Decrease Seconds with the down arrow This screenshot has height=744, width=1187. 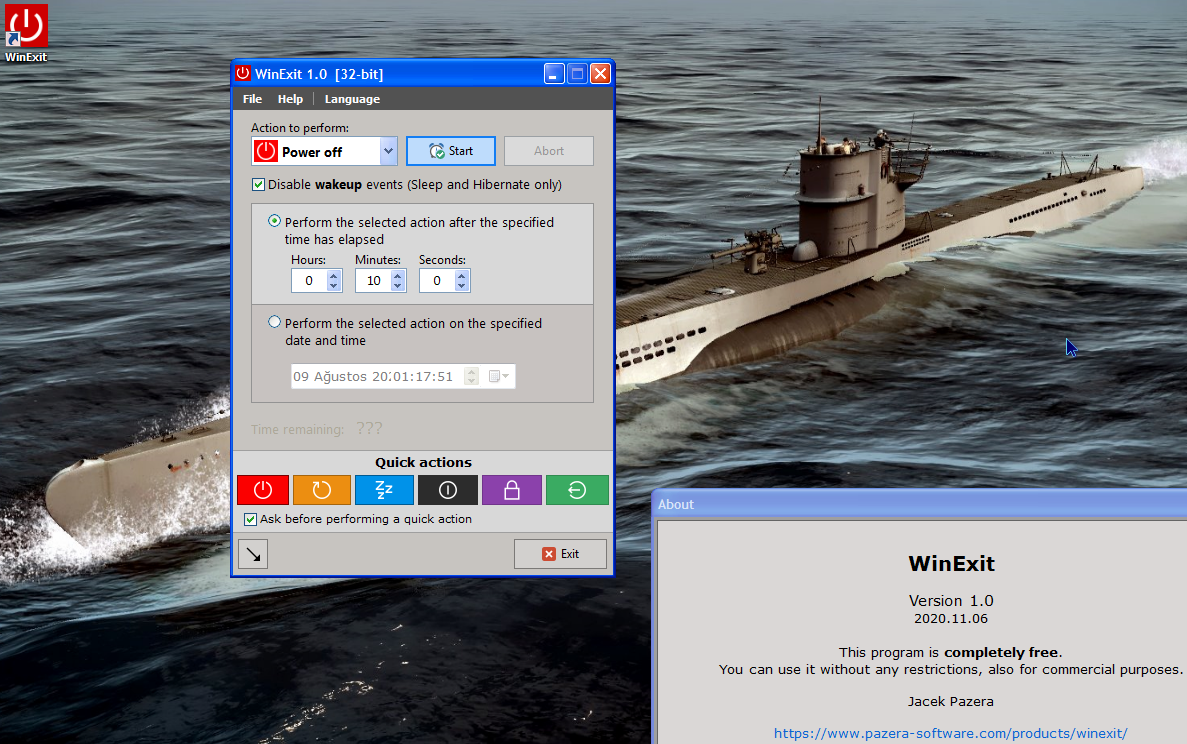(462, 286)
